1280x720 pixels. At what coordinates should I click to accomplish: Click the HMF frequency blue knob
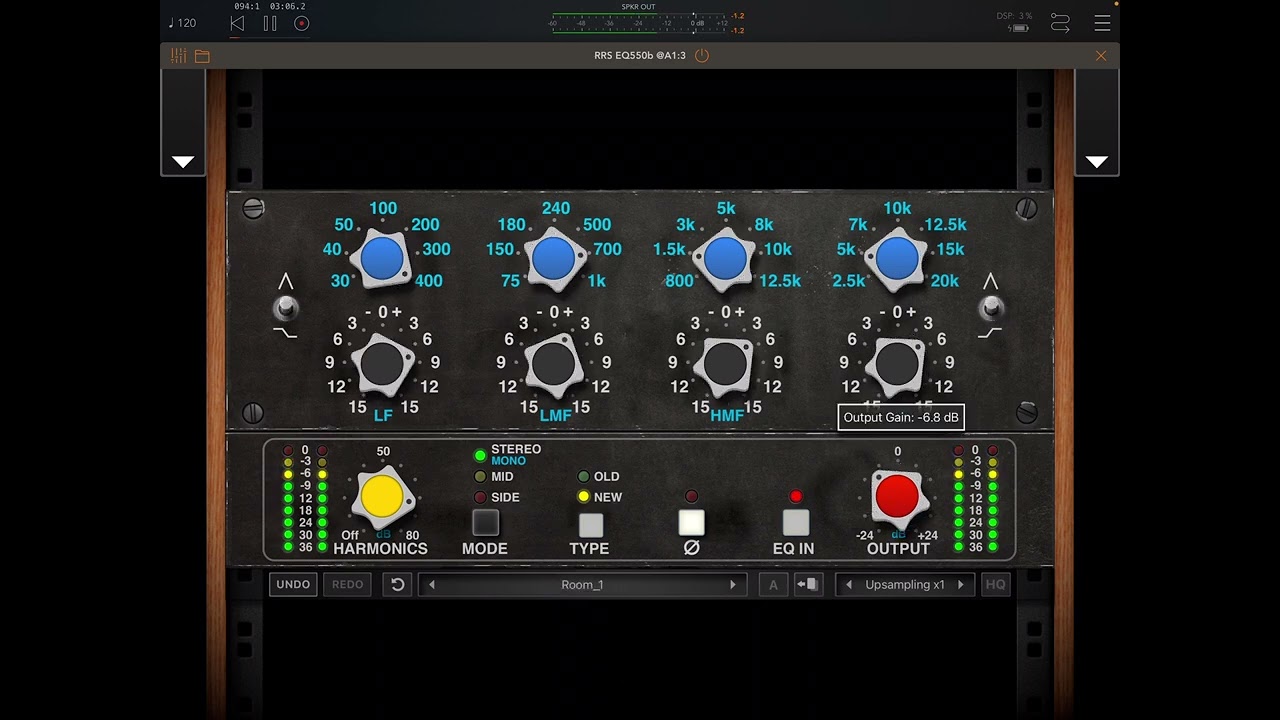(x=725, y=259)
